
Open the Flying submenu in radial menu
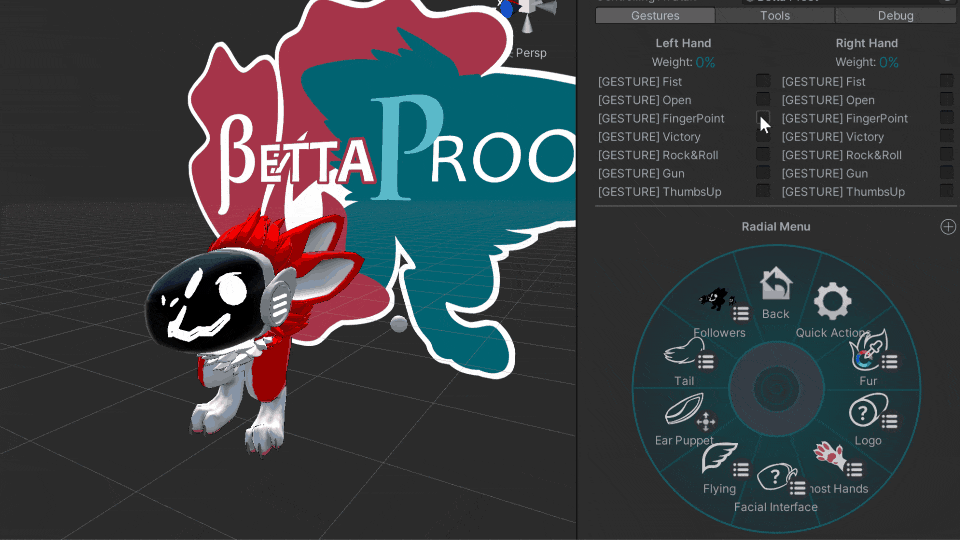pos(723,468)
